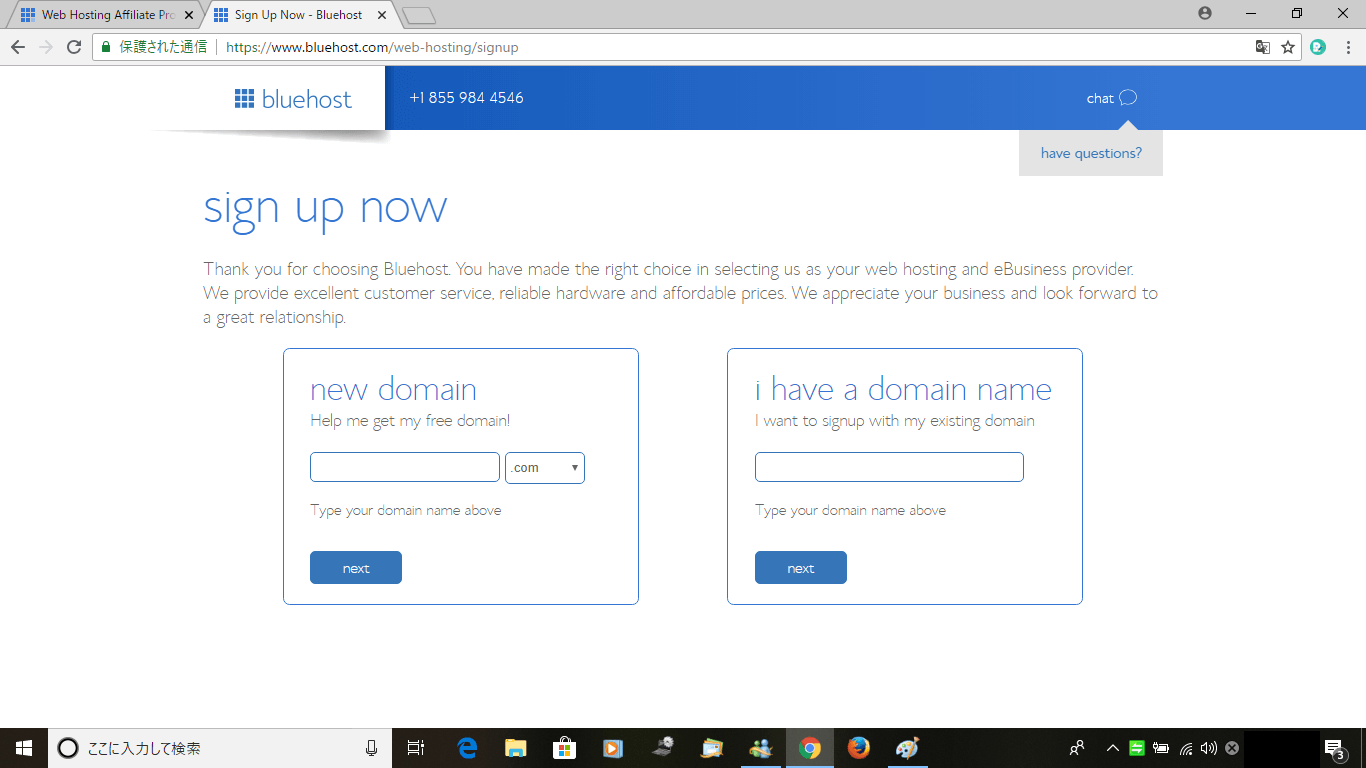The width and height of the screenshot is (1366, 768).
Task: Focus the new domain name text field
Action: 405,467
